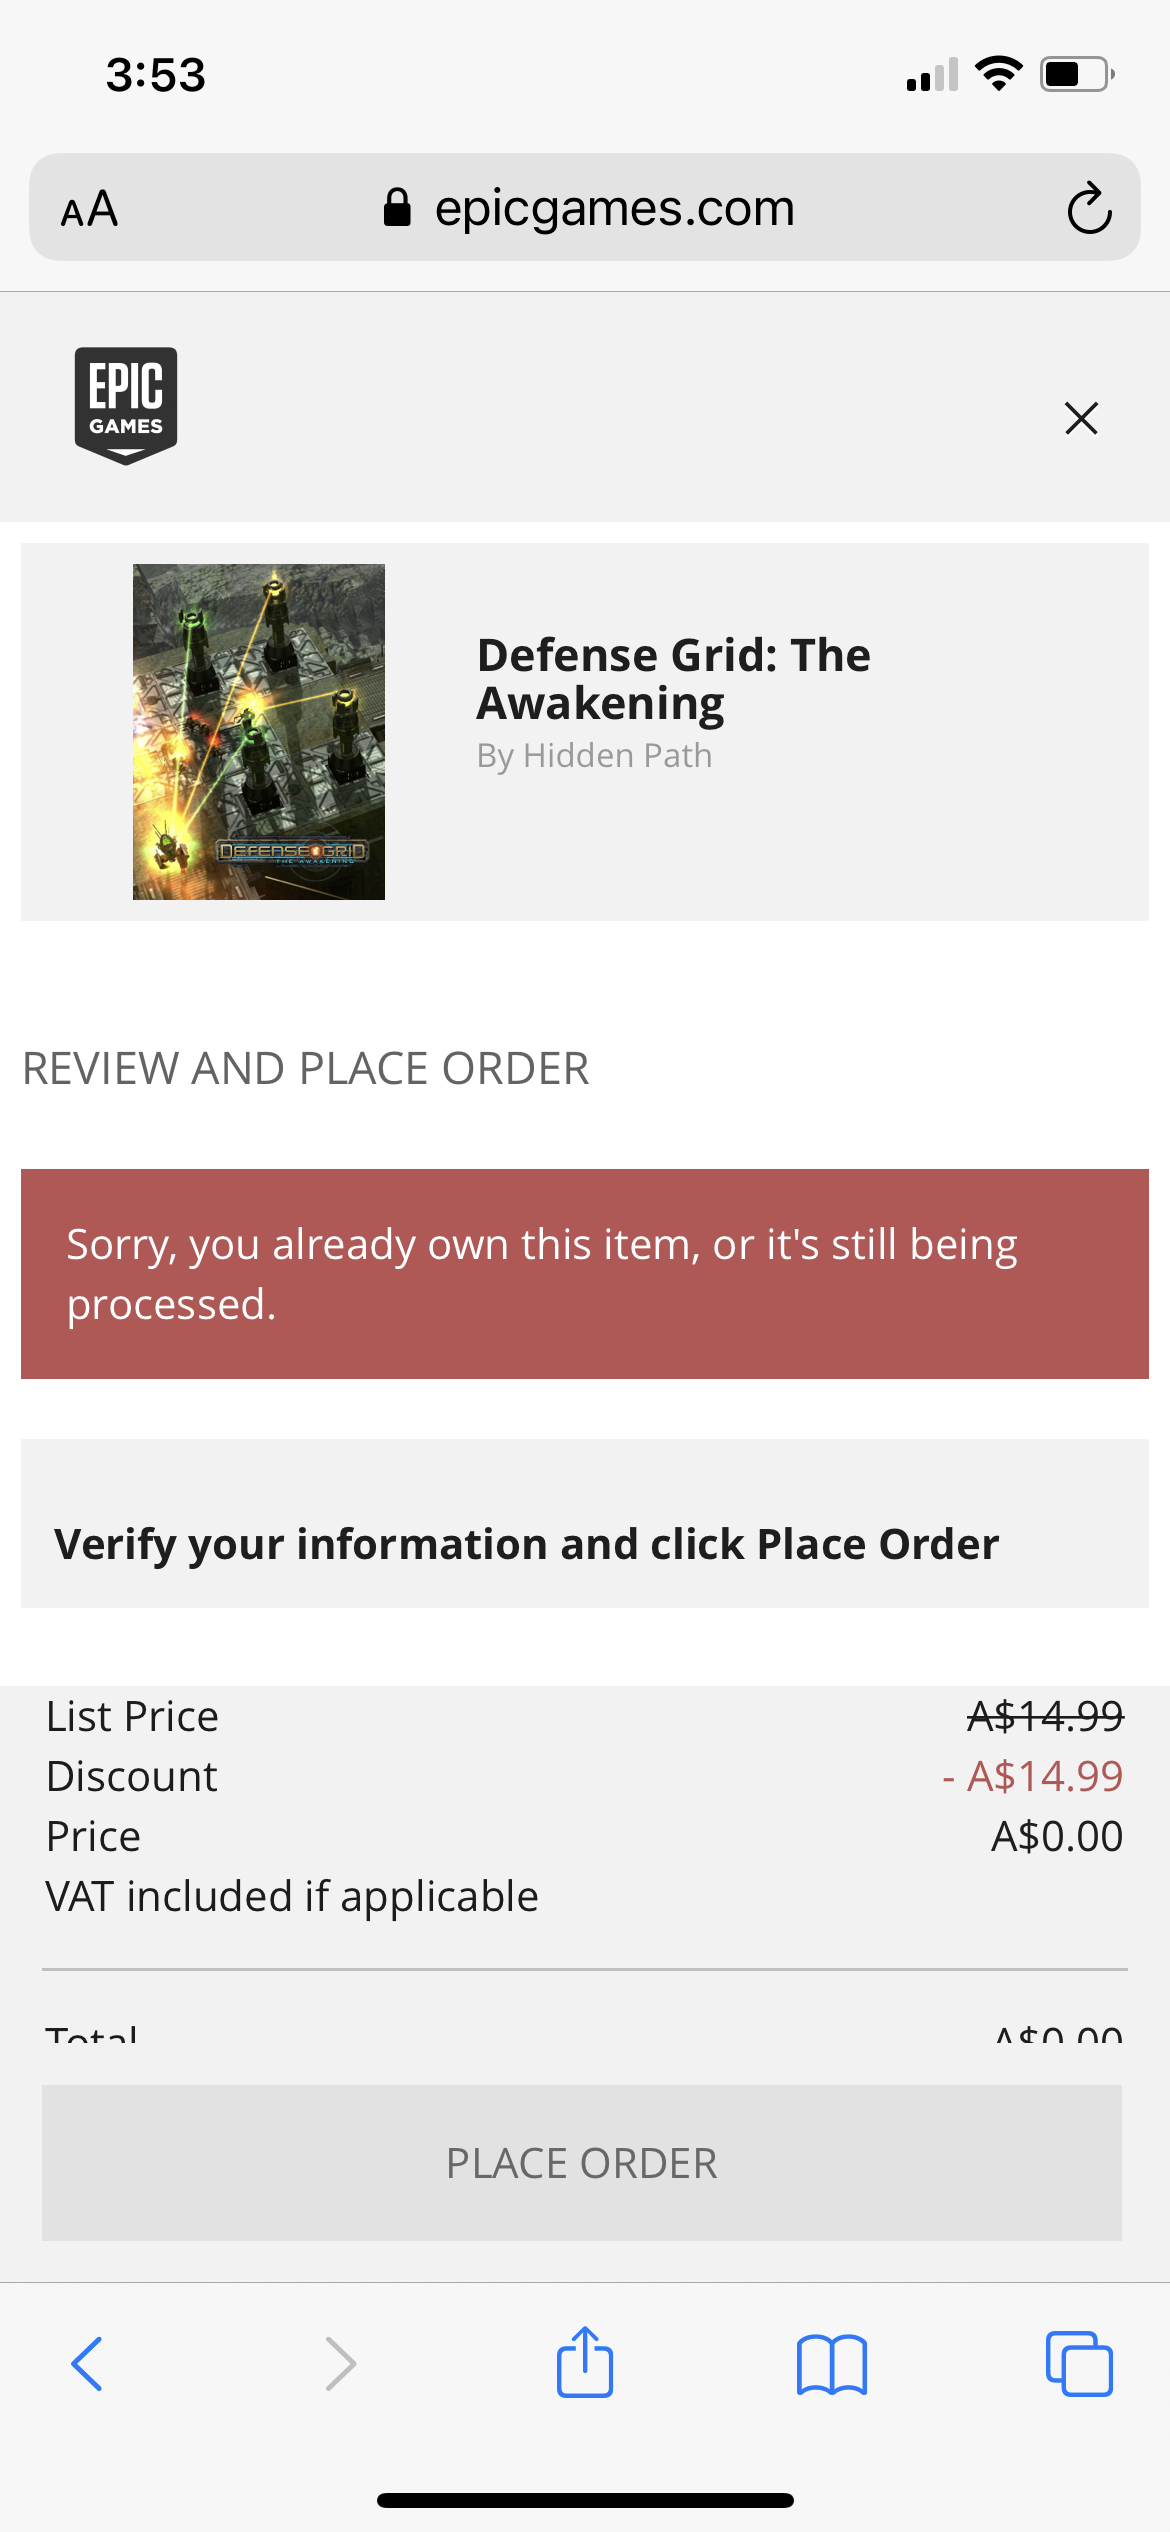Tap the battery status icon
1170x2532 pixels.
click(1076, 74)
